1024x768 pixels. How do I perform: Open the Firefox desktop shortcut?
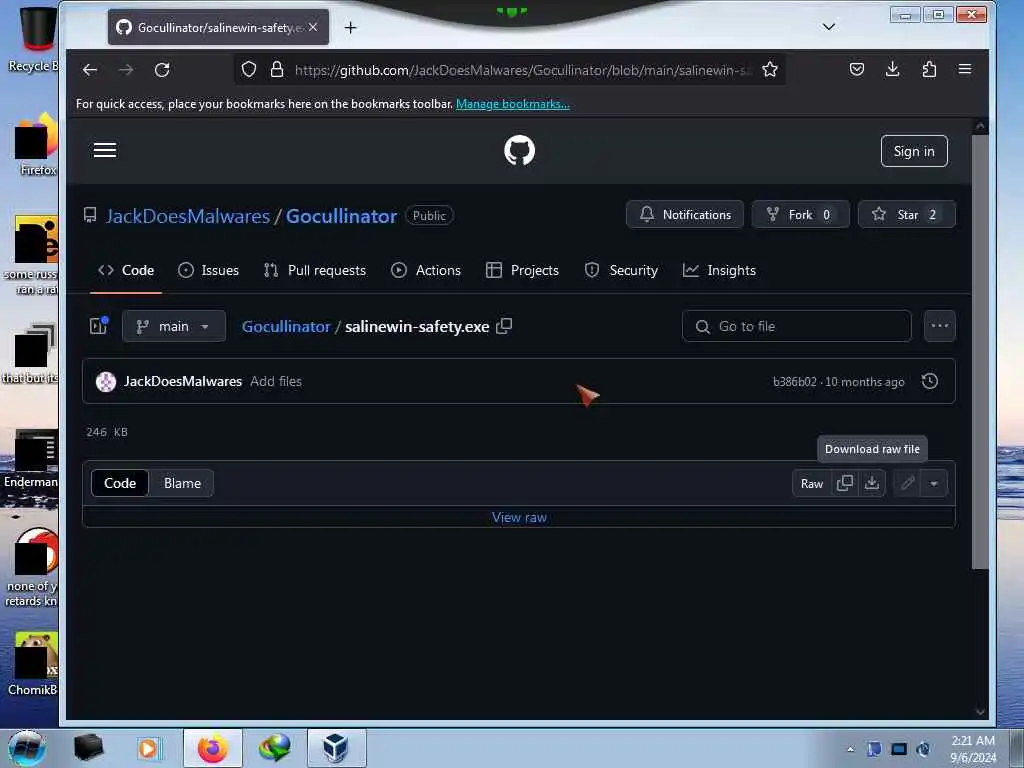tap(38, 145)
